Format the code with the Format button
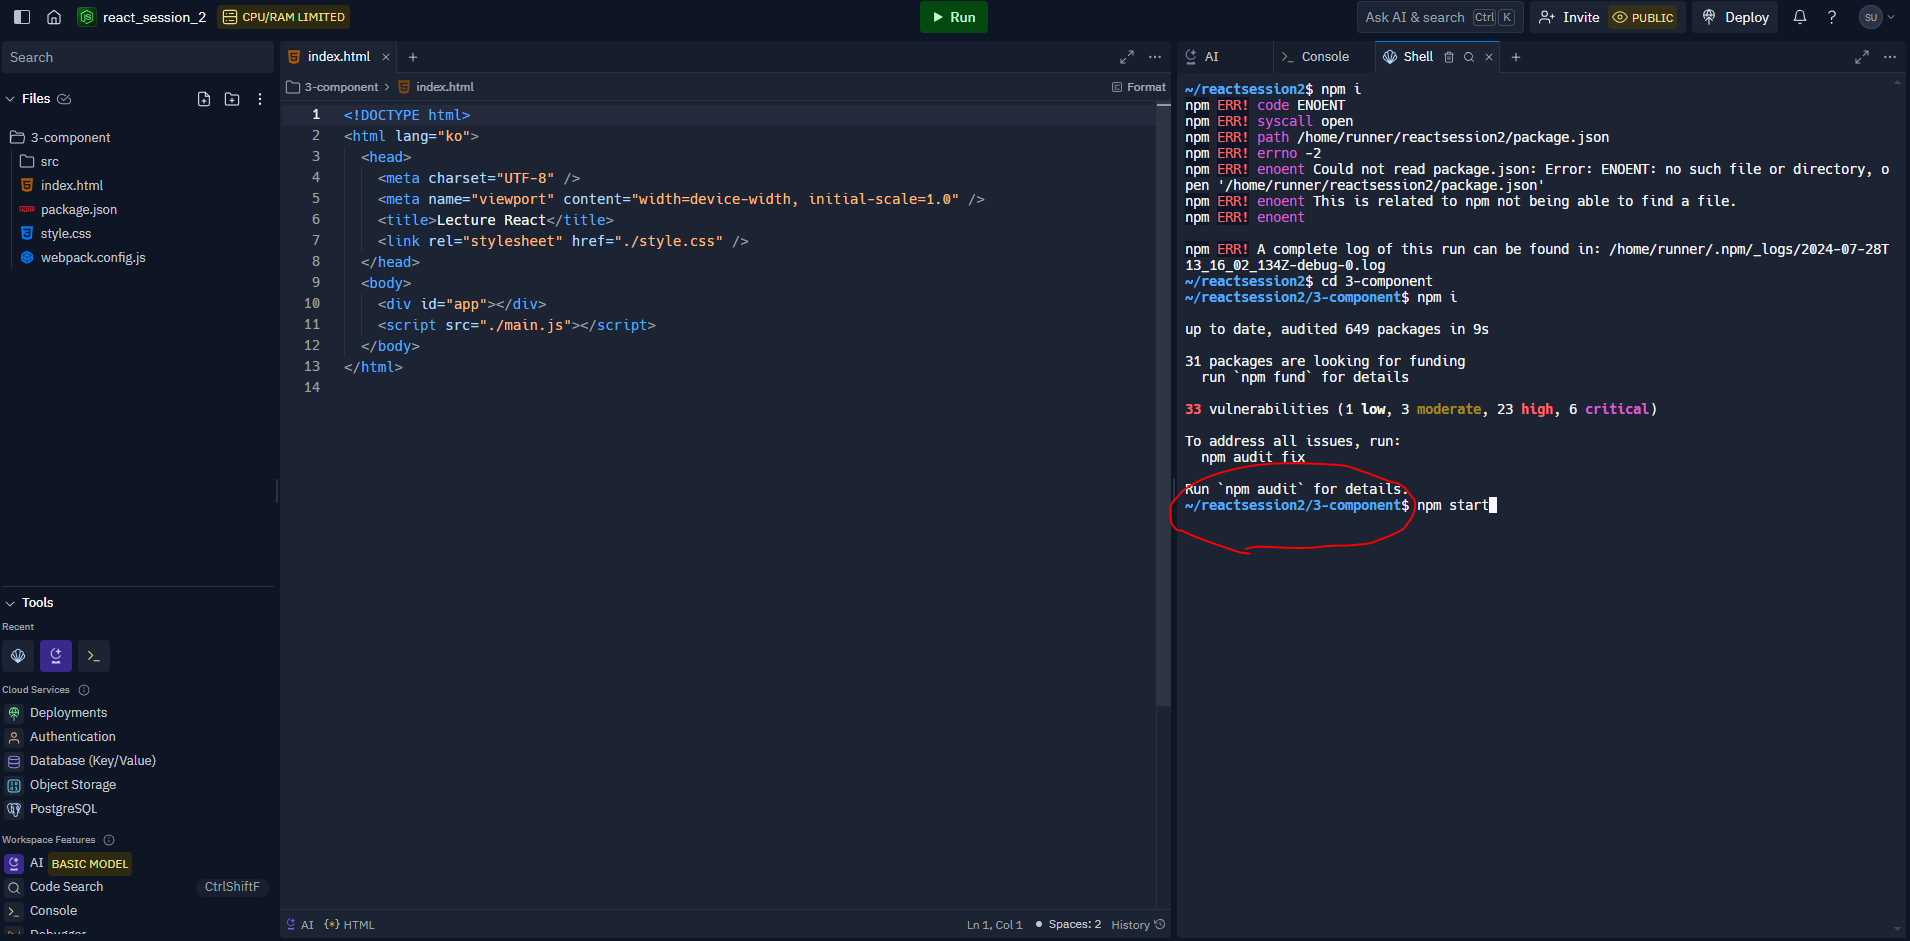1910x941 pixels. tap(1139, 87)
